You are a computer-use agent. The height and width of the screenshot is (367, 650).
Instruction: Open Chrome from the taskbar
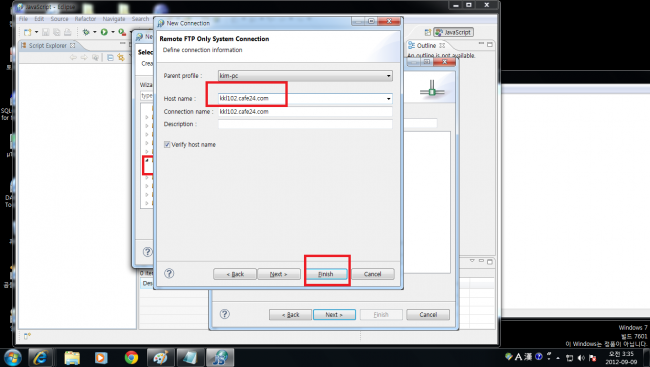[x=131, y=357]
